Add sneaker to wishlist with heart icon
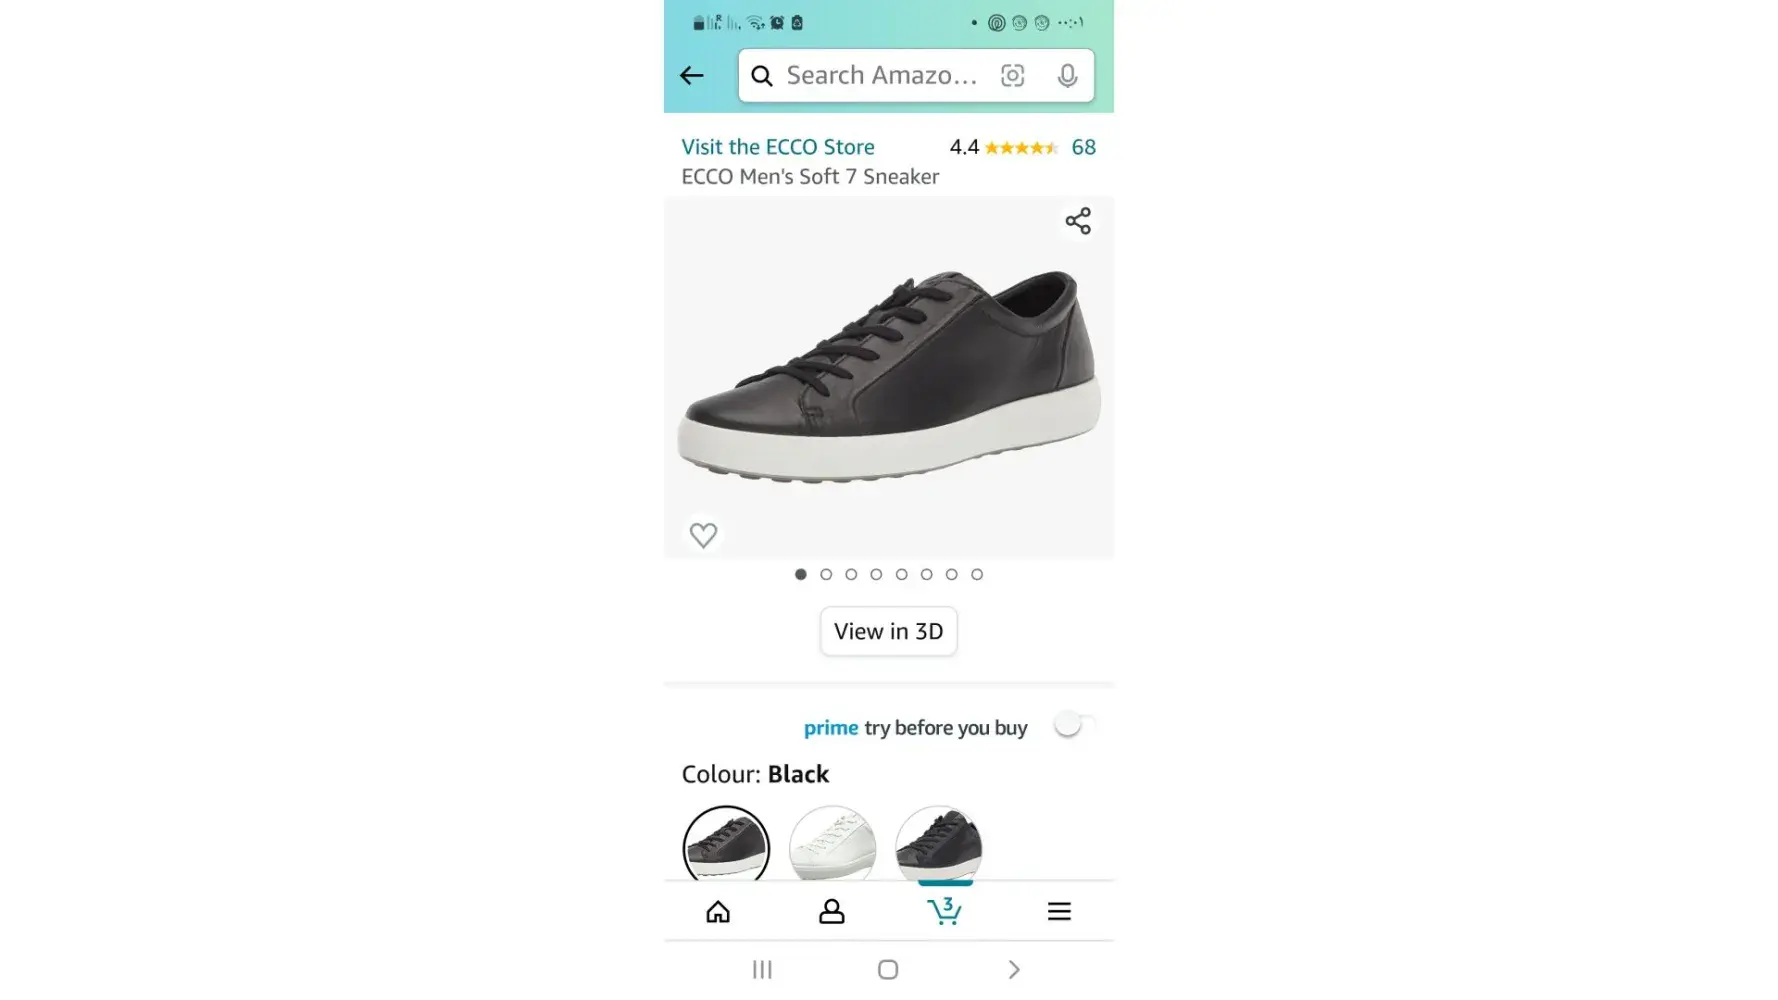 [703, 535]
